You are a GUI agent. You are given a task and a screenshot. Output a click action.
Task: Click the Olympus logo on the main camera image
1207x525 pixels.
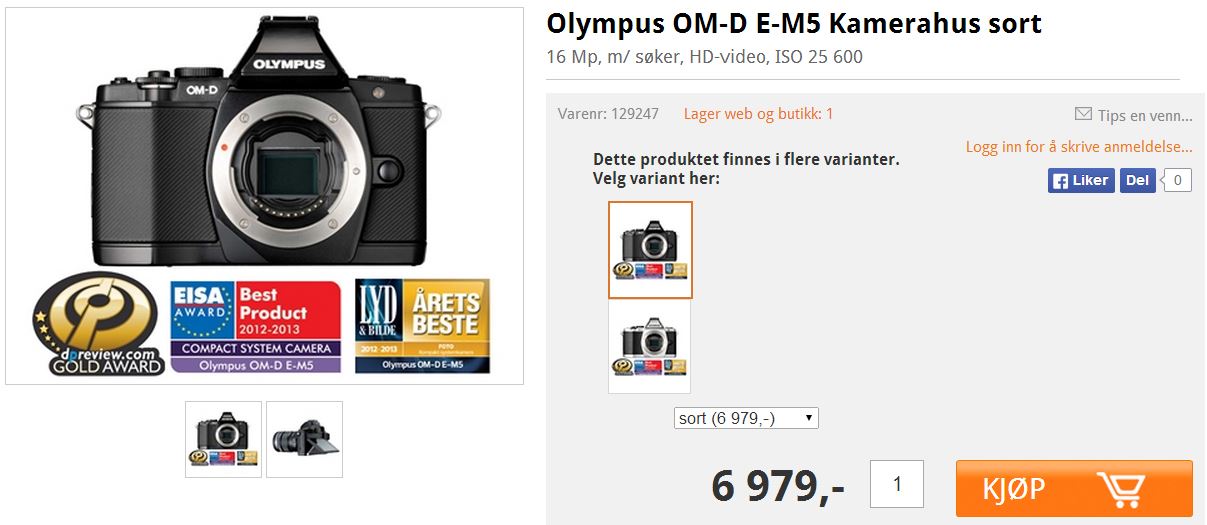289,64
